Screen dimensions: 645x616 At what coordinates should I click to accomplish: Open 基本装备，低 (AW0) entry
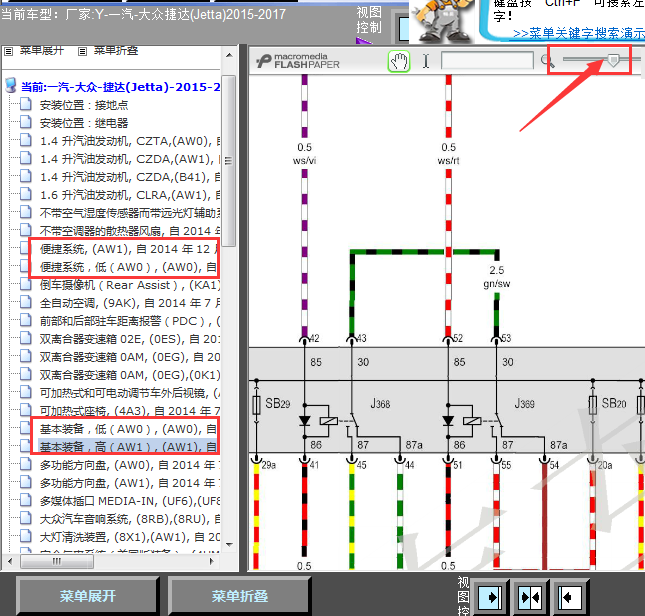point(128,429)
